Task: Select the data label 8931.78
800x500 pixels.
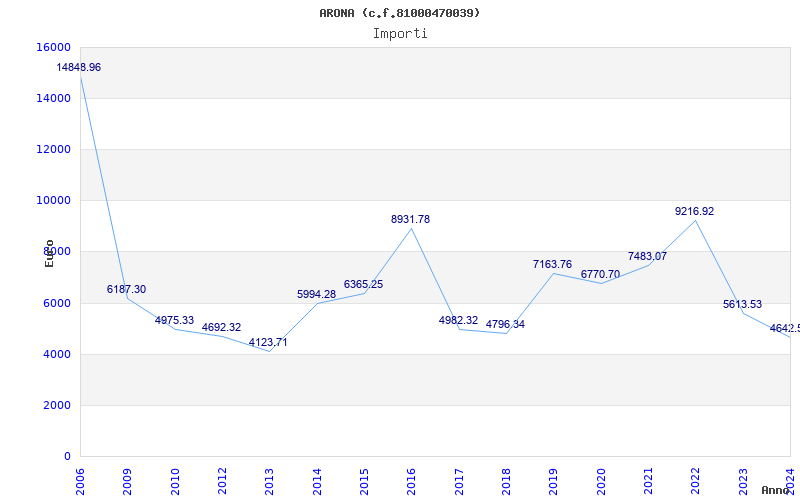Action: pos(410,219)
